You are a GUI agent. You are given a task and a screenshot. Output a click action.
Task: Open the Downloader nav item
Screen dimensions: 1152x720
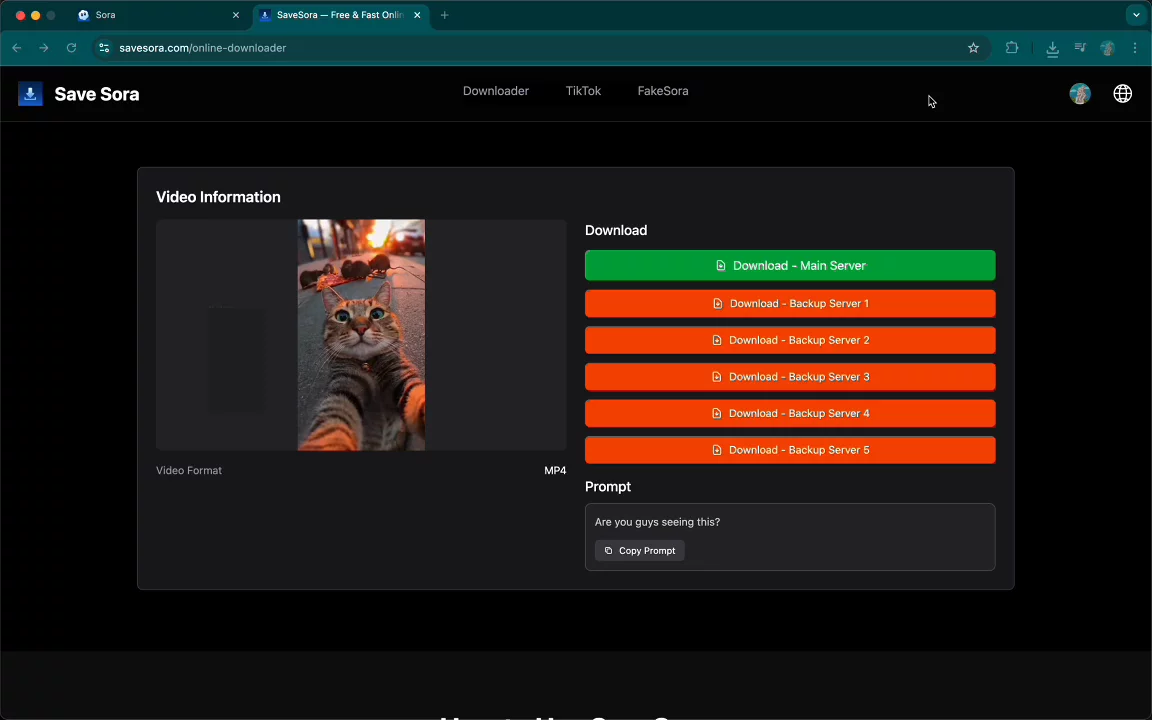pos(495,91)
